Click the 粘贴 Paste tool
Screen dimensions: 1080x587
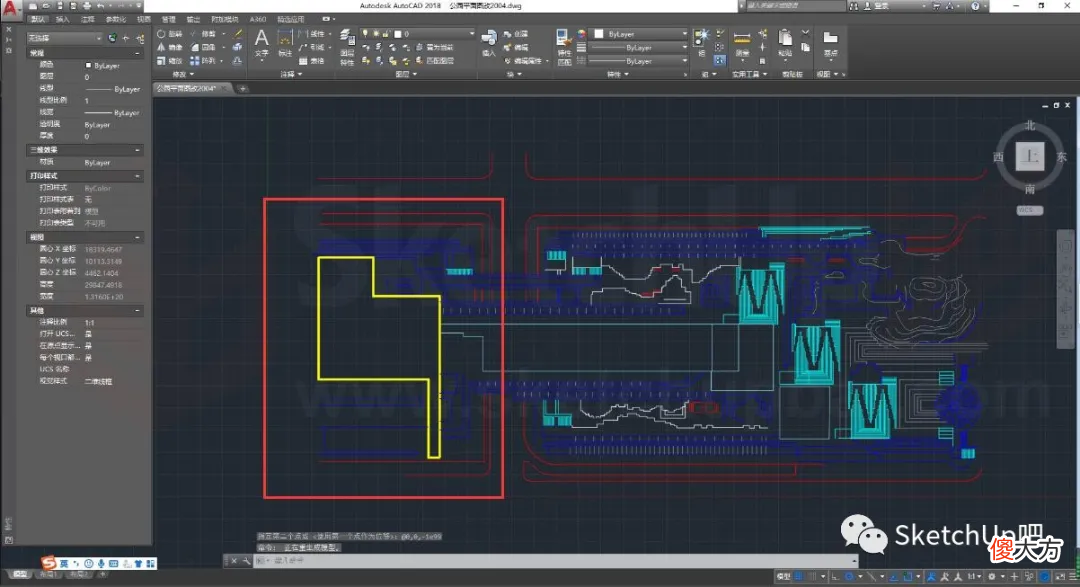(785, 43)
